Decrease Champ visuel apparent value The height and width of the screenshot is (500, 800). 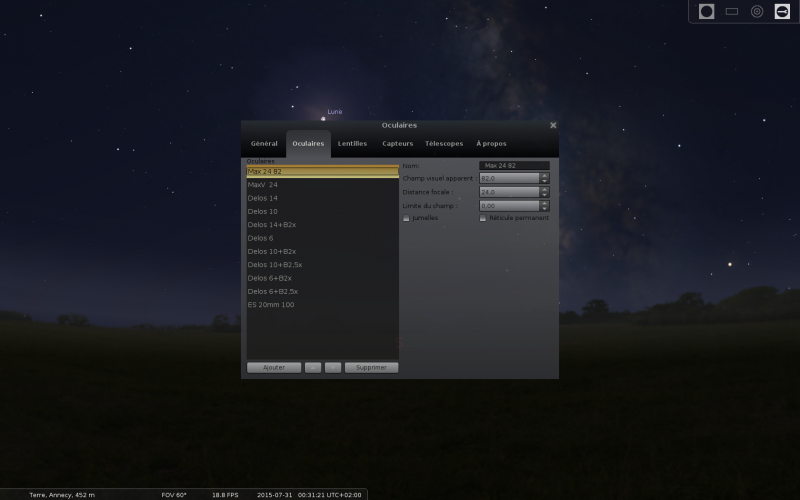pyautogui.click(x=544, y=181)
